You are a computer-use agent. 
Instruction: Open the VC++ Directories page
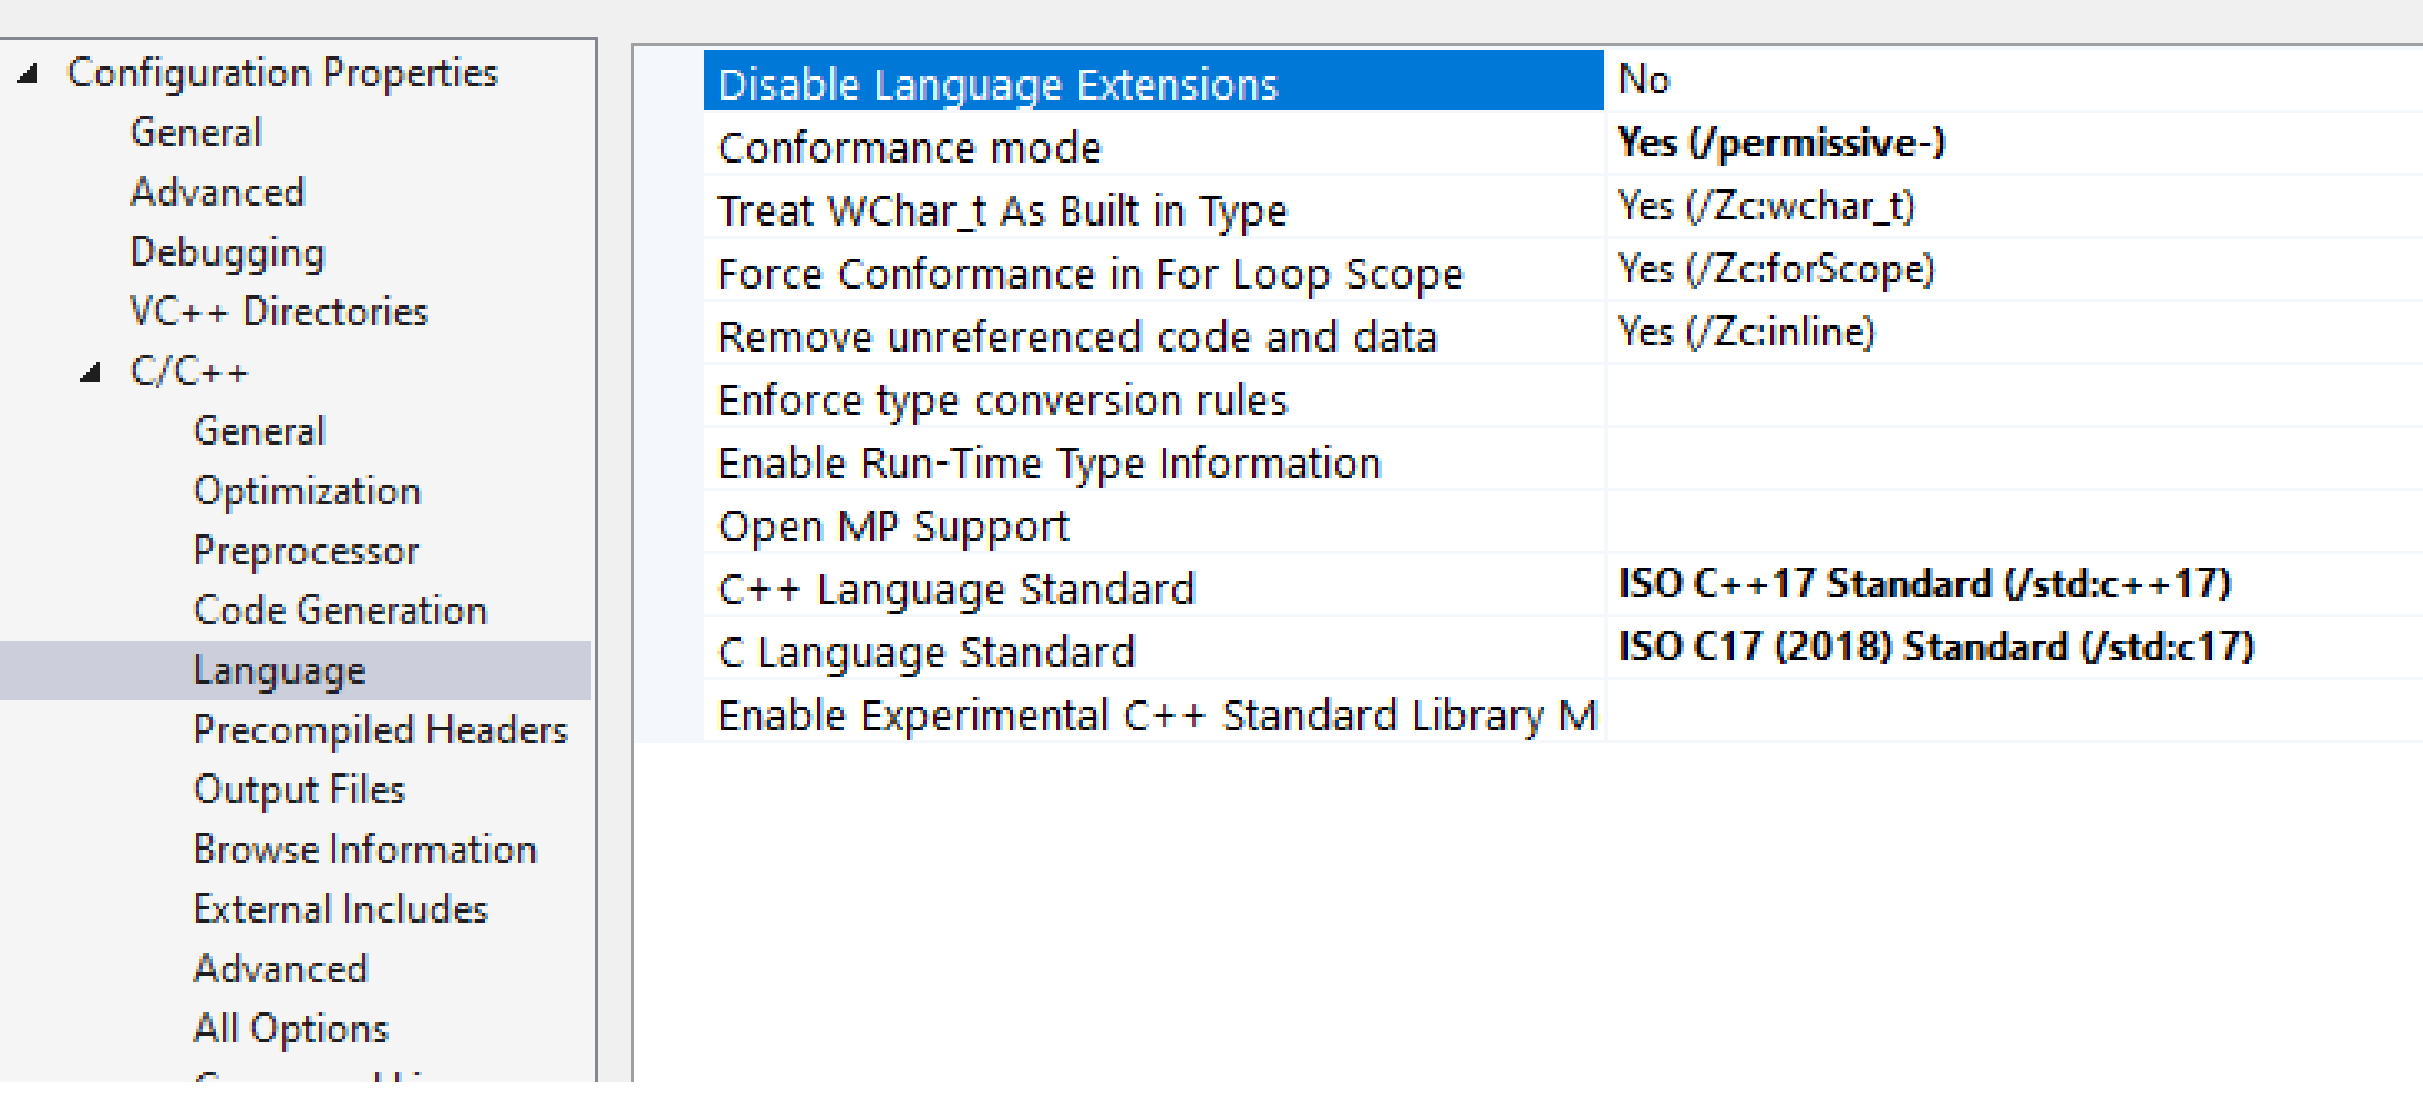(x=279, y=311)
